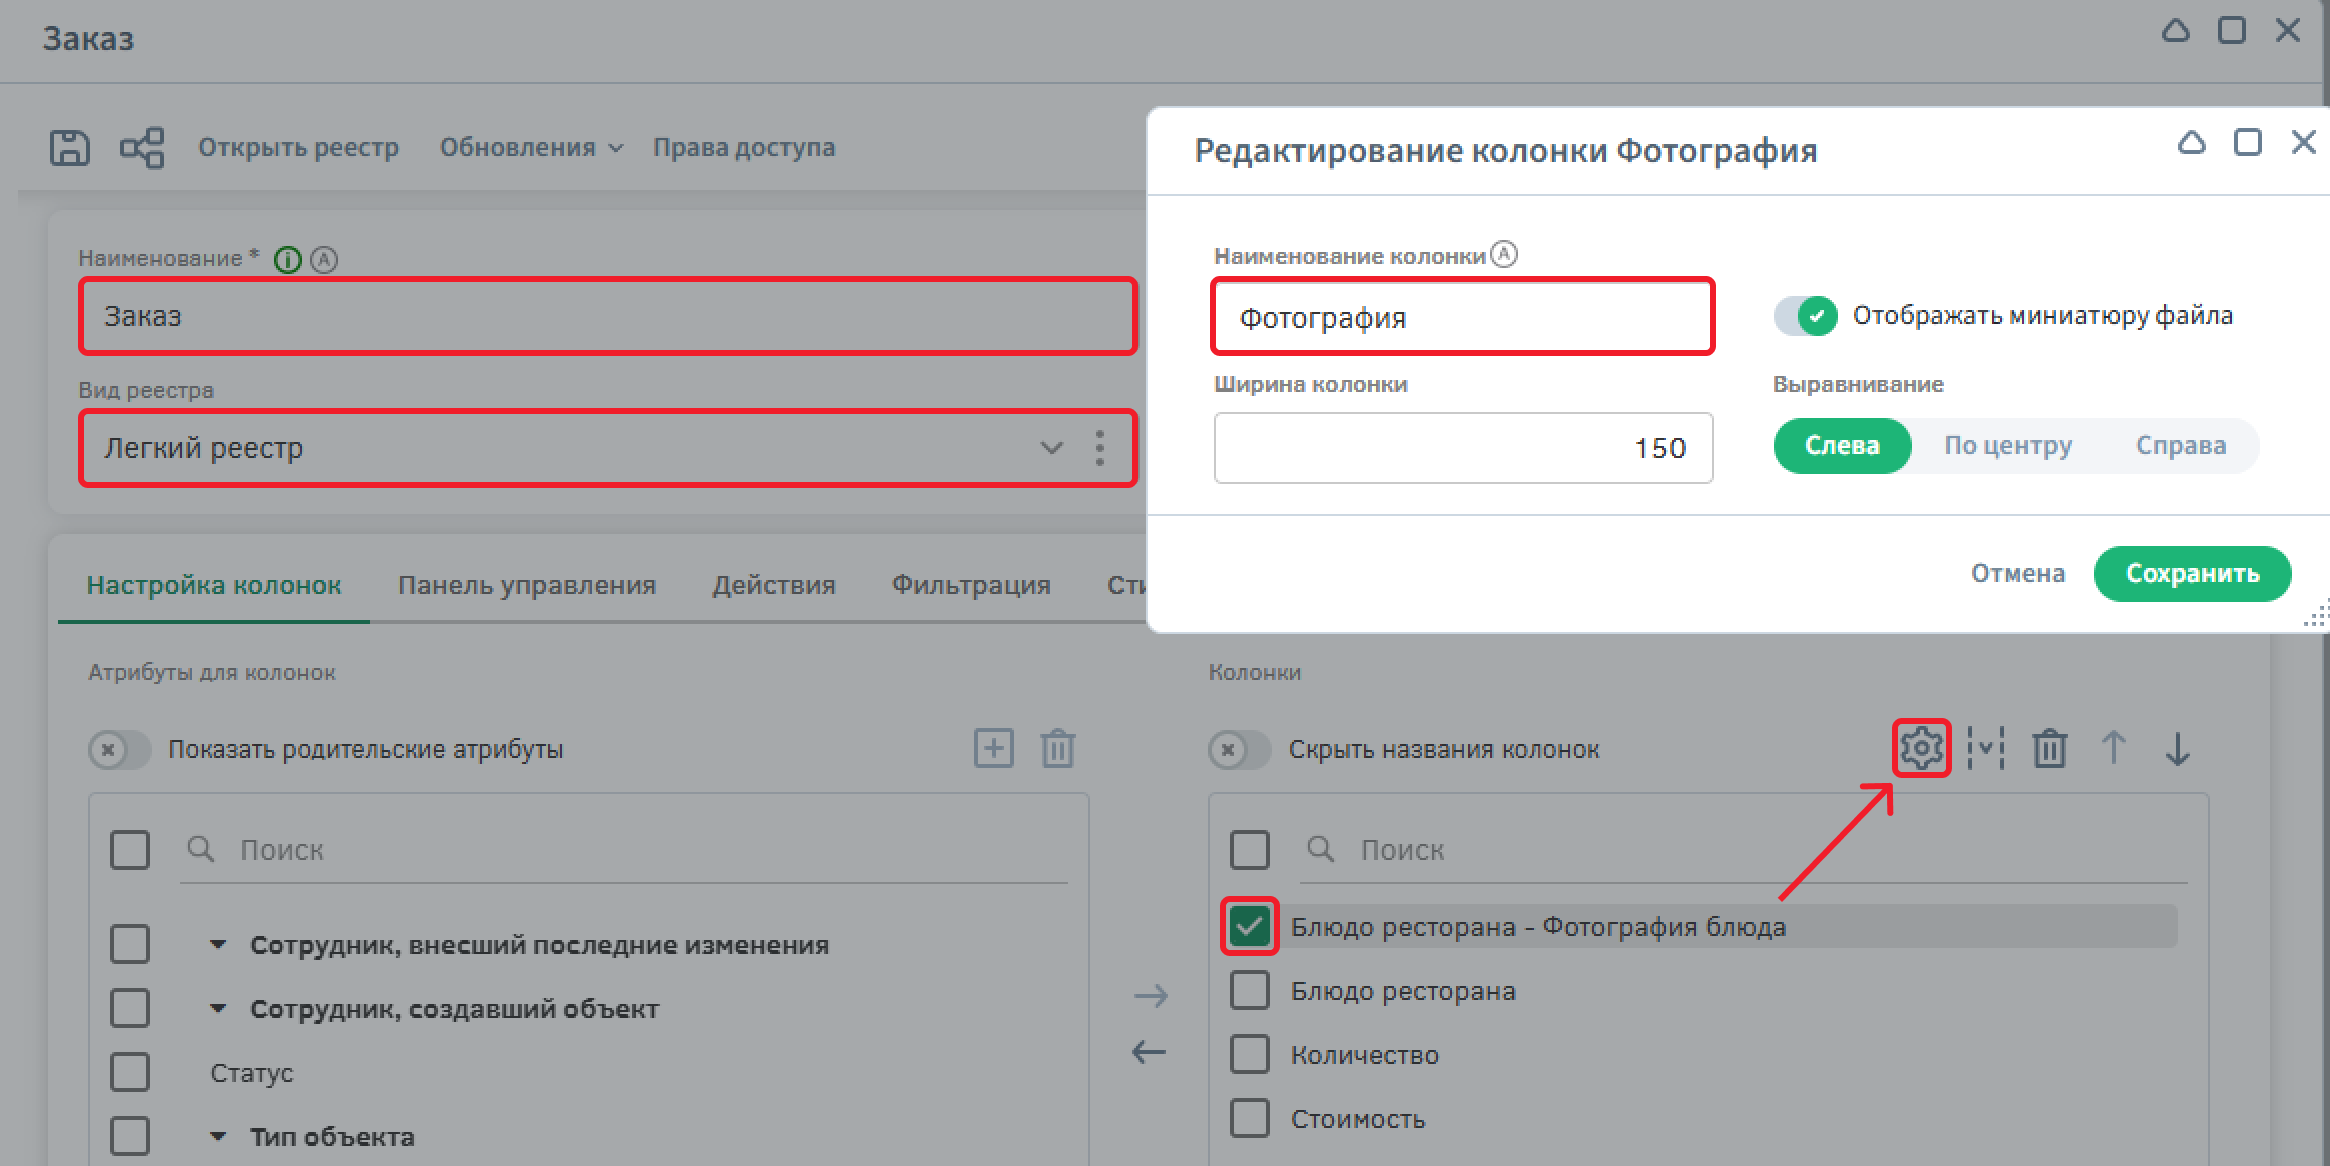Screen dimensions: 2330x1166
Task: Open the Обновления dropdown menu
Action: coord(531,148)
